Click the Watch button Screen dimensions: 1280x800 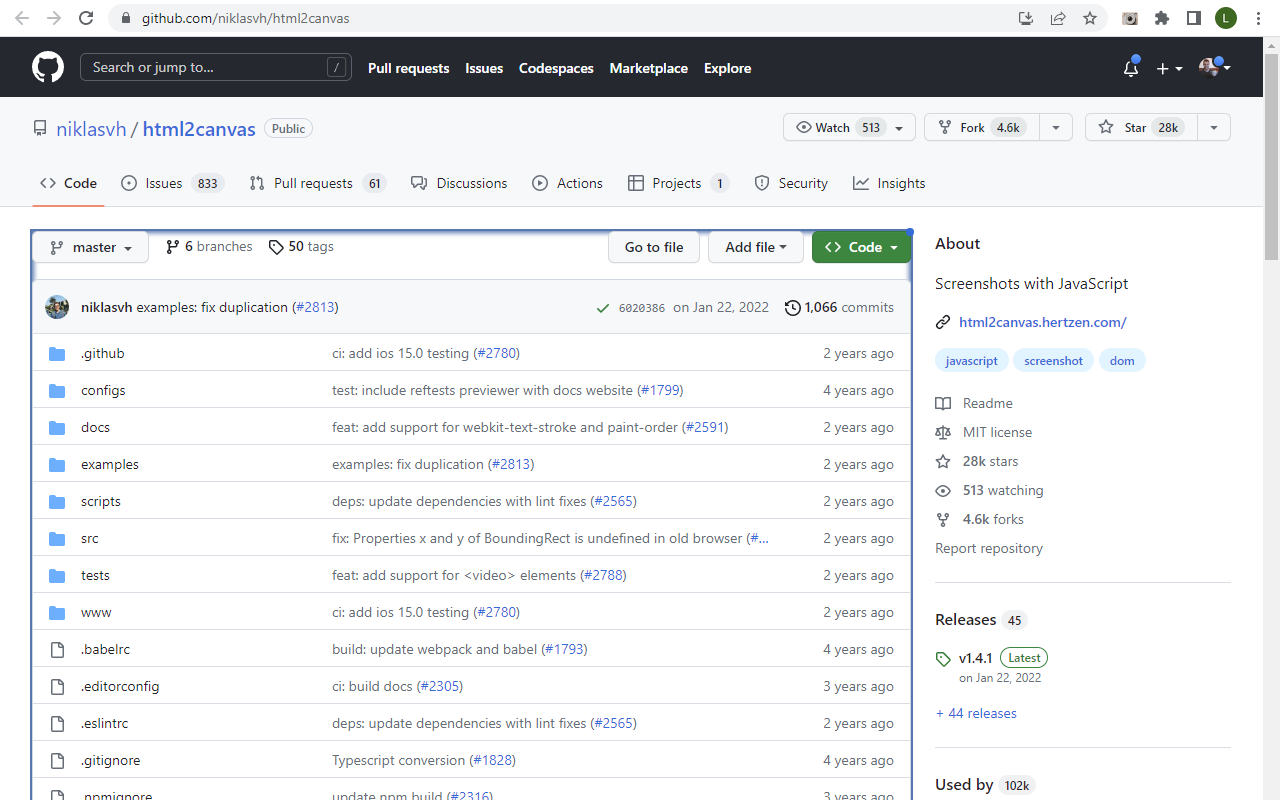tap(849, 127)
